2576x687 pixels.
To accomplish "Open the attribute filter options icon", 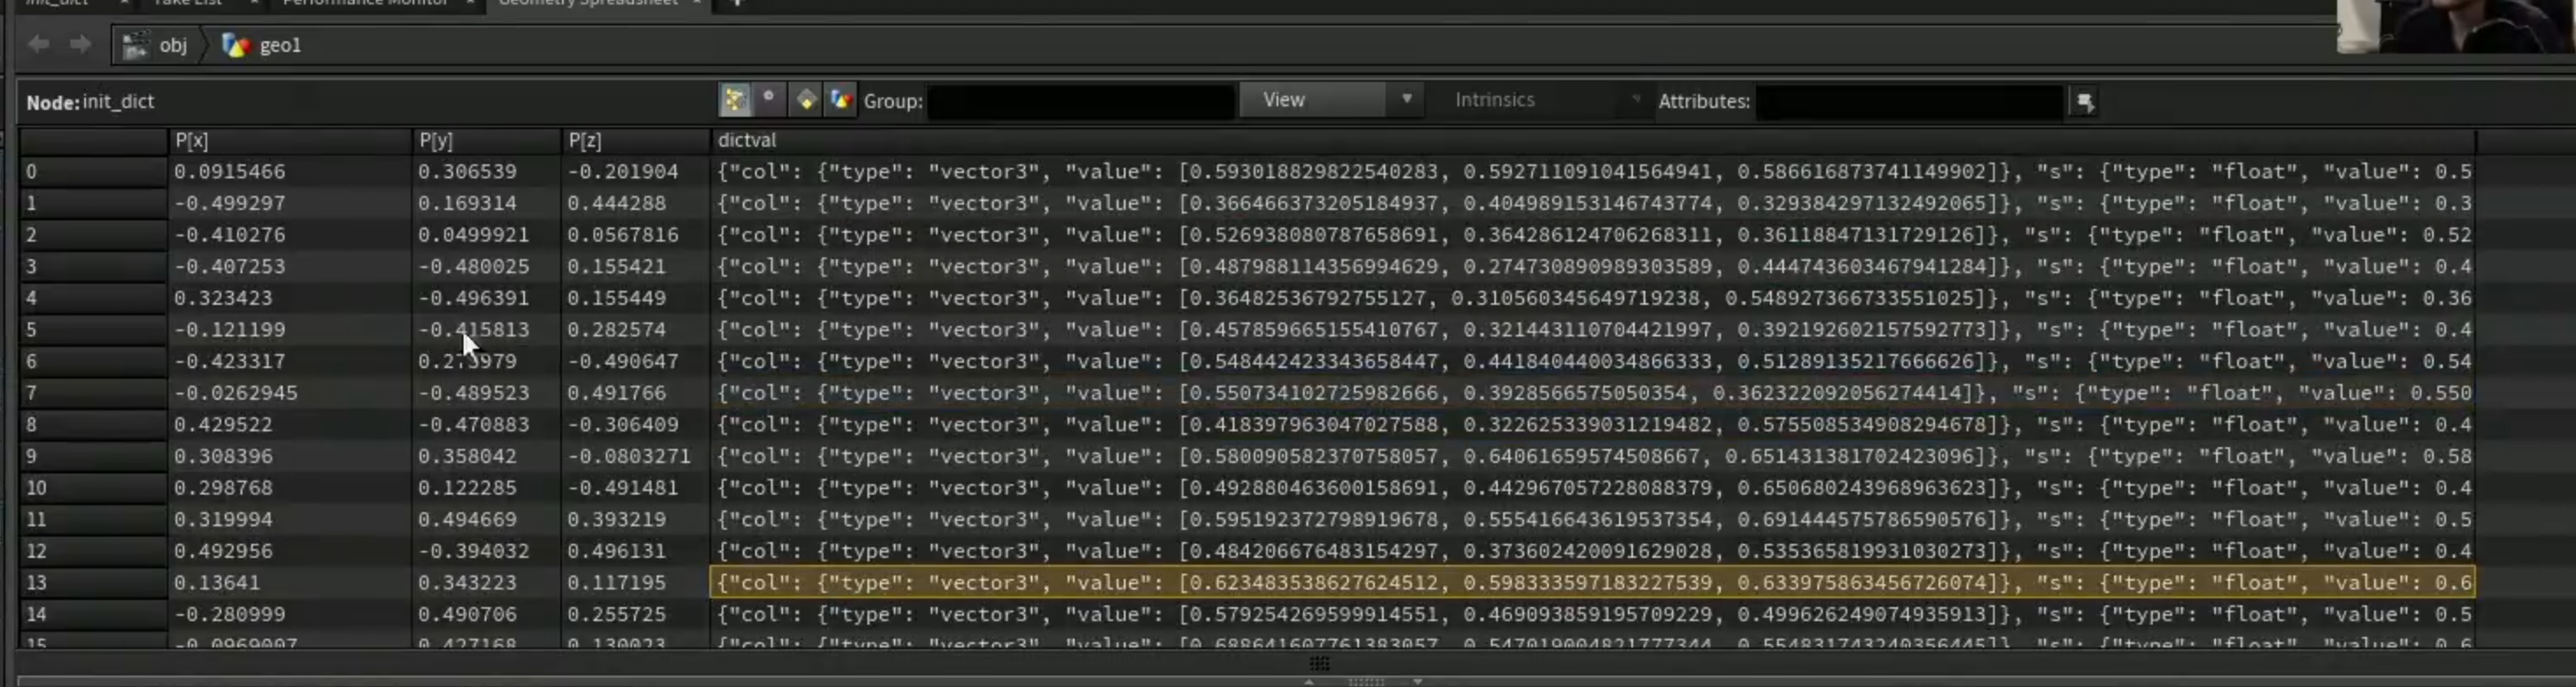I will tap(2085, 101).
